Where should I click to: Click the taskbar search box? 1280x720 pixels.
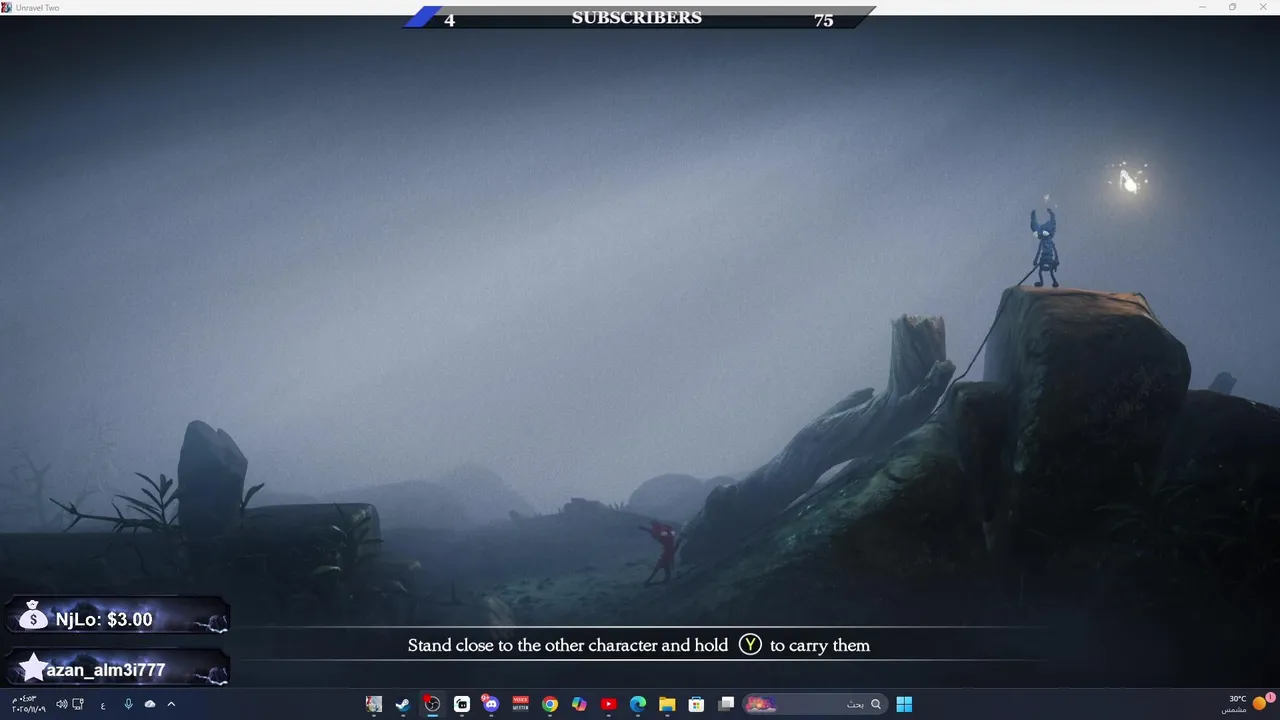[815, 704]
